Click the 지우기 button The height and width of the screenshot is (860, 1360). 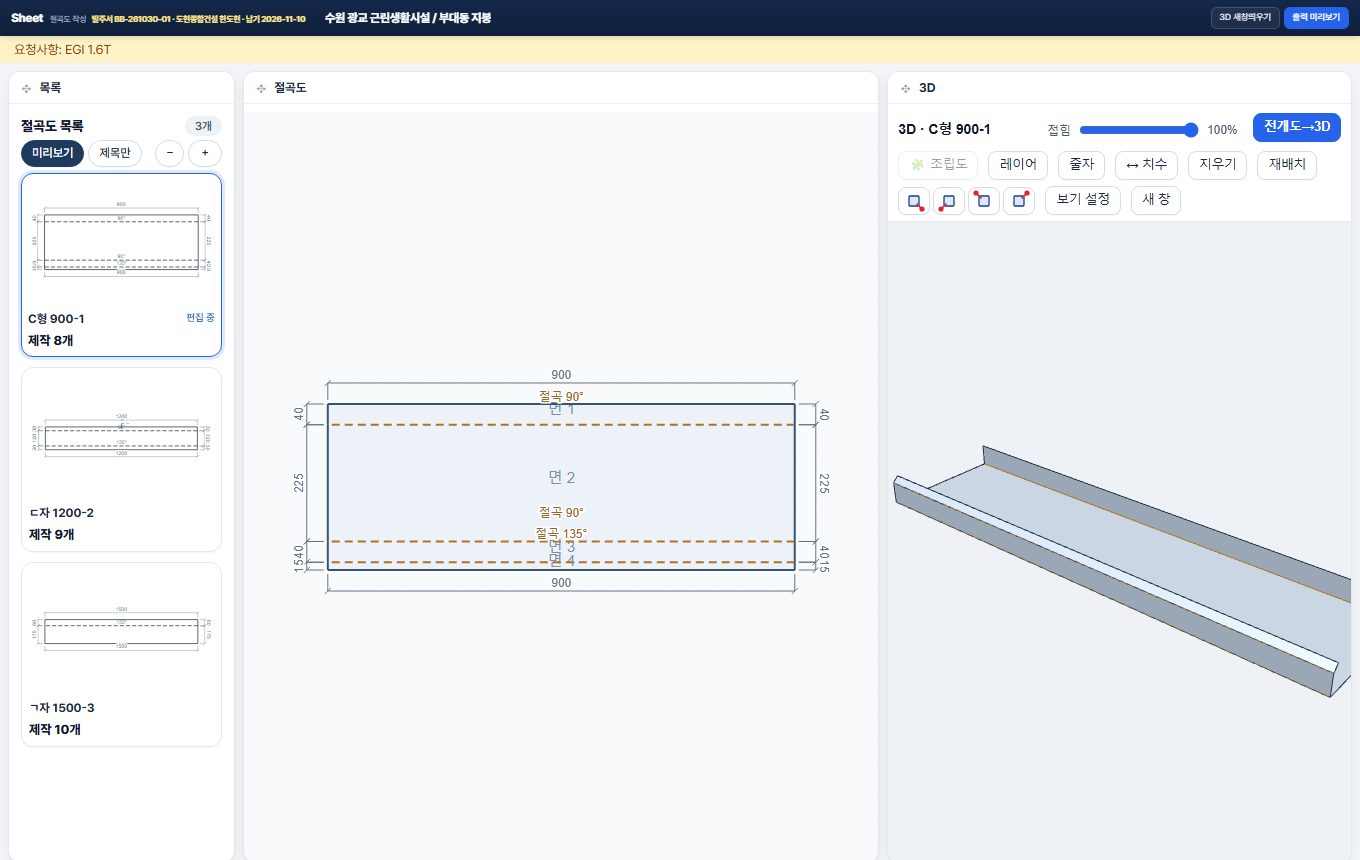(x=1217, y=165)
